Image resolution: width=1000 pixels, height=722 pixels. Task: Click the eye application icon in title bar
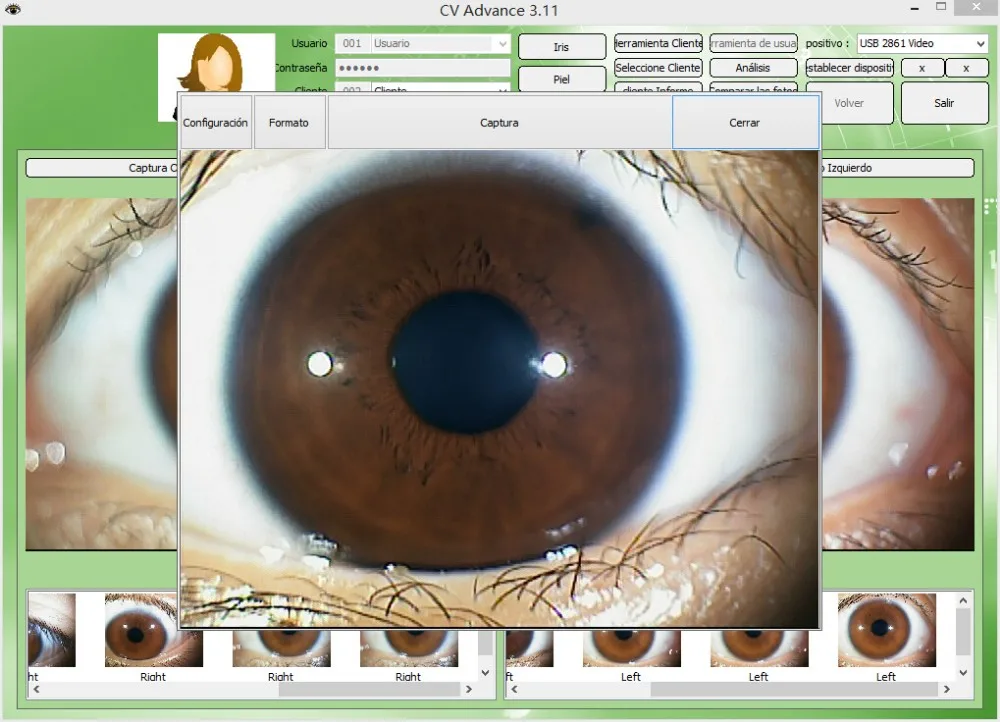tap(13, 10)
